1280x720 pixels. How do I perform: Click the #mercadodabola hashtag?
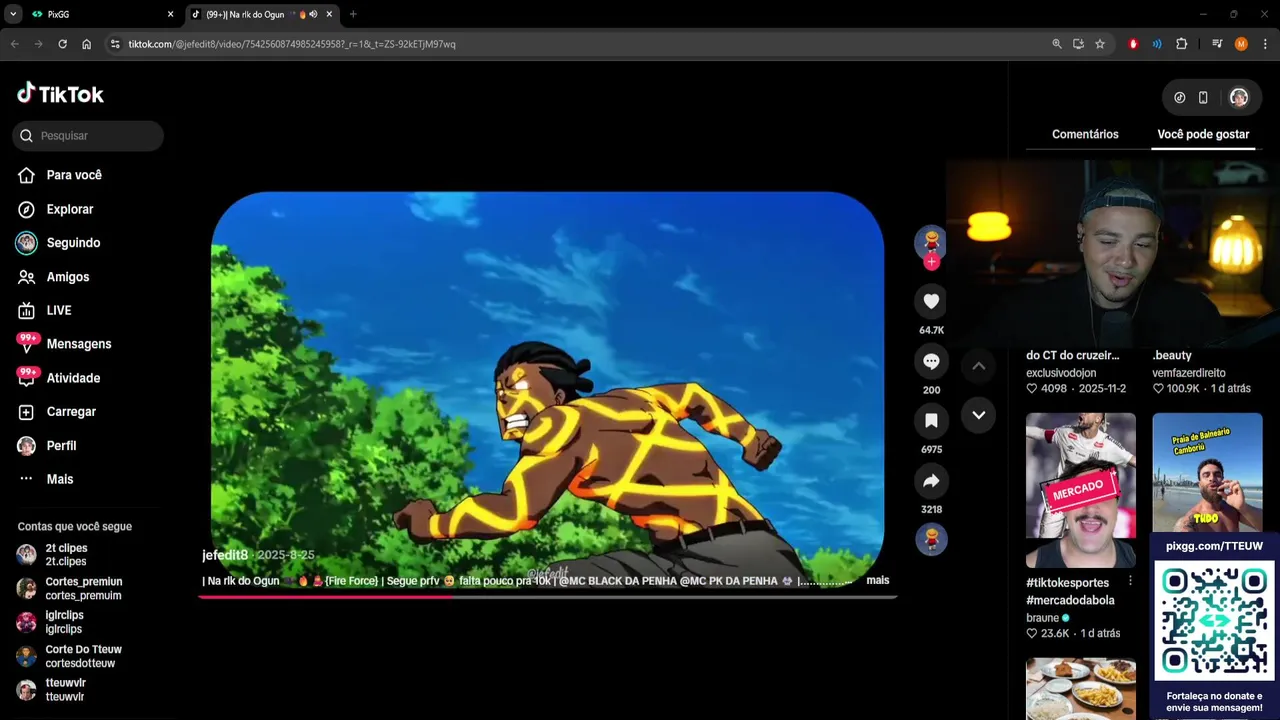tap(1070, 600)
